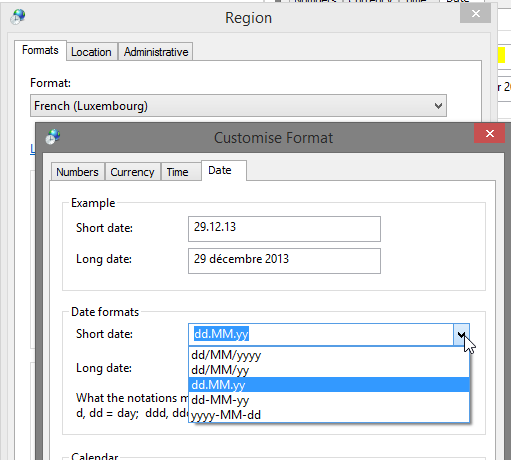The height and width of the screenshot is (460, 511).
Task: Expand the French (Luxembourg) format dropdown
Action: click(x=238, y=106)
